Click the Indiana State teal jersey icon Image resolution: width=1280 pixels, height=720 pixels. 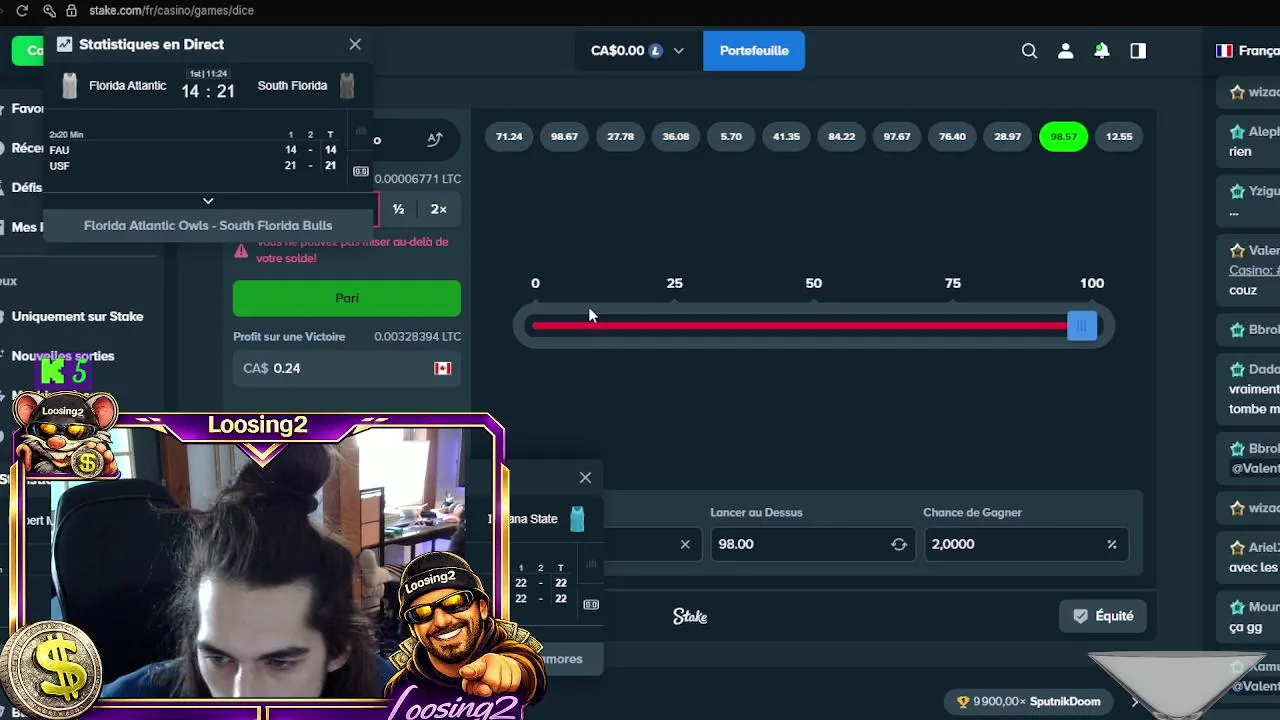[x=577, y=519]
